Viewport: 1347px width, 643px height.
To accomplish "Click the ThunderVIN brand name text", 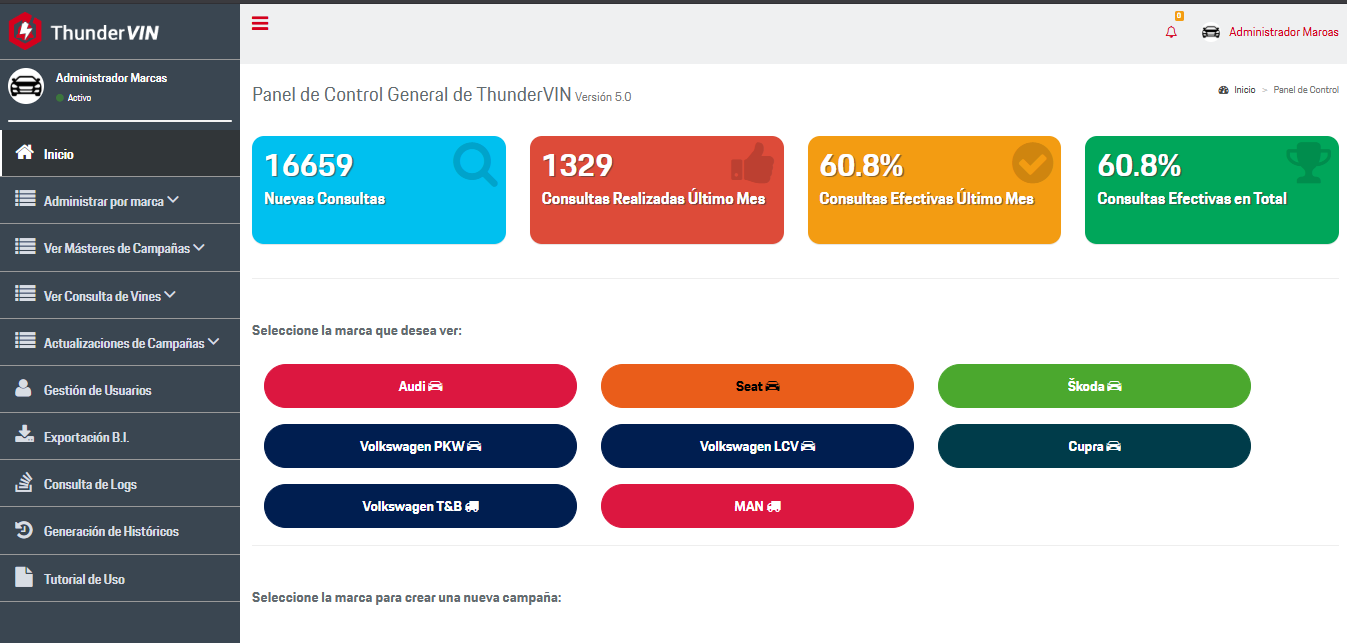I will (x=104, y=33).
